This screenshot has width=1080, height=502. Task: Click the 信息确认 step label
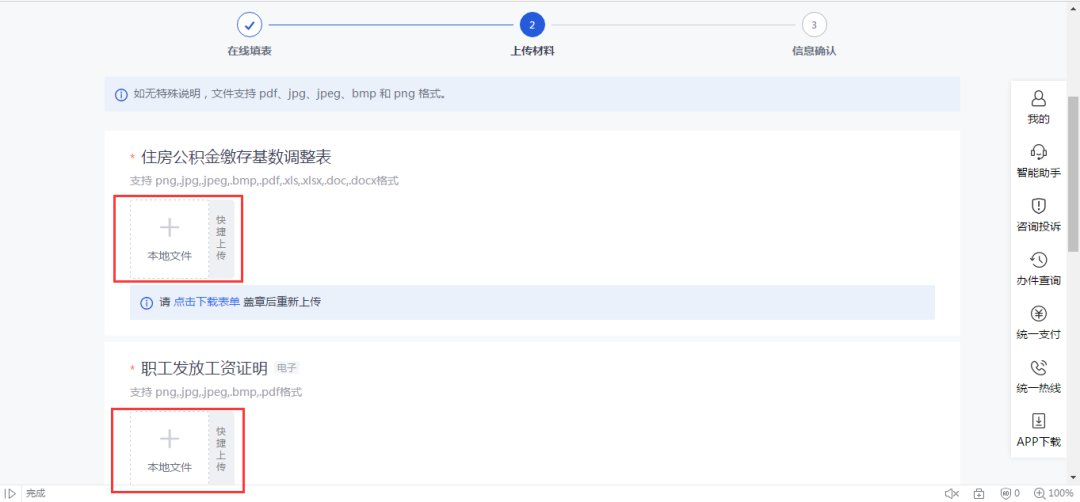click(x=814, y=51)
